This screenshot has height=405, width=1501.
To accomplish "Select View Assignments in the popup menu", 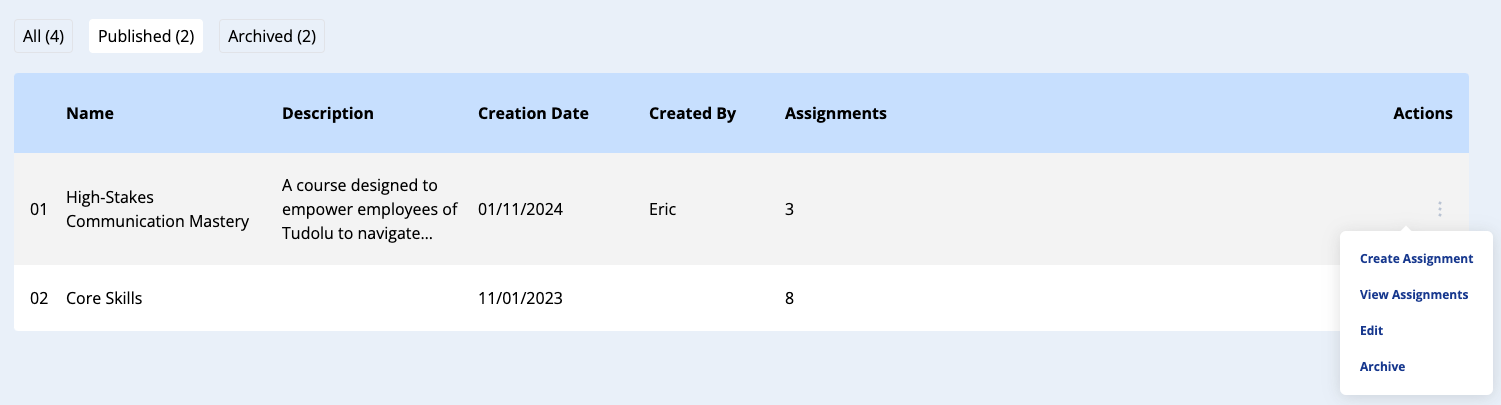I will [x=1413, y=295].
